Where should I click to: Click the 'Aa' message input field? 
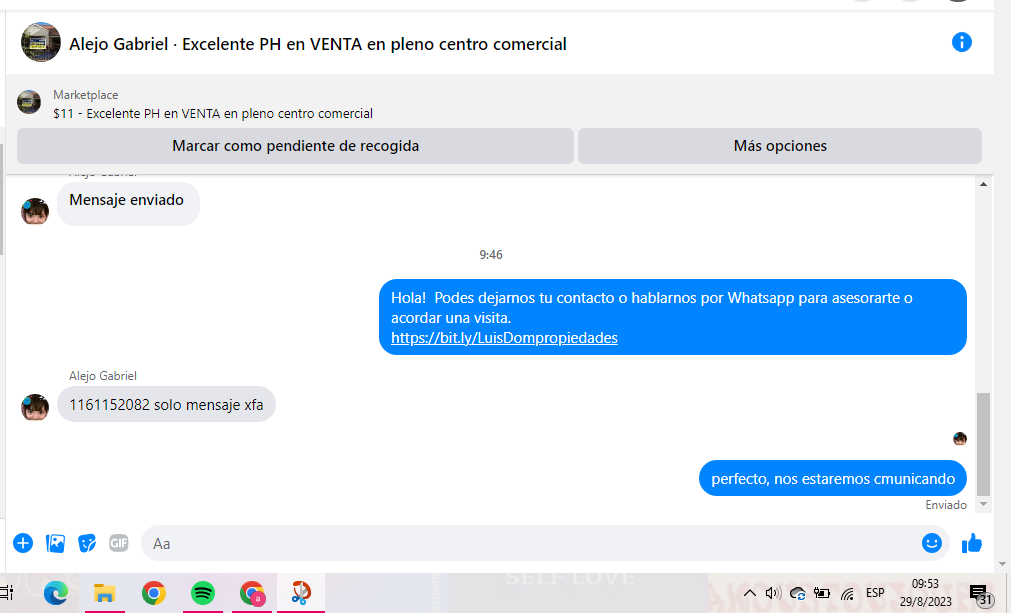click(529, 543)
